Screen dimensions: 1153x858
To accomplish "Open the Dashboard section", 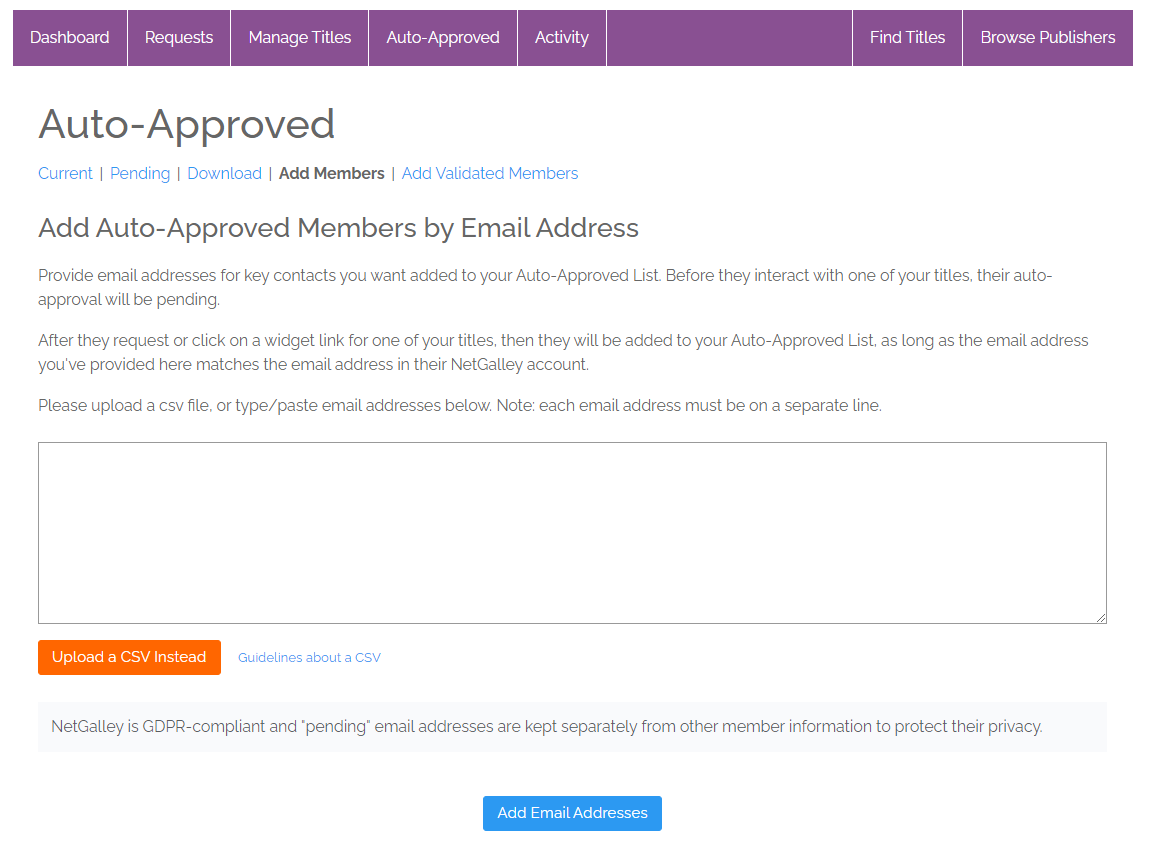I will 69,37.
